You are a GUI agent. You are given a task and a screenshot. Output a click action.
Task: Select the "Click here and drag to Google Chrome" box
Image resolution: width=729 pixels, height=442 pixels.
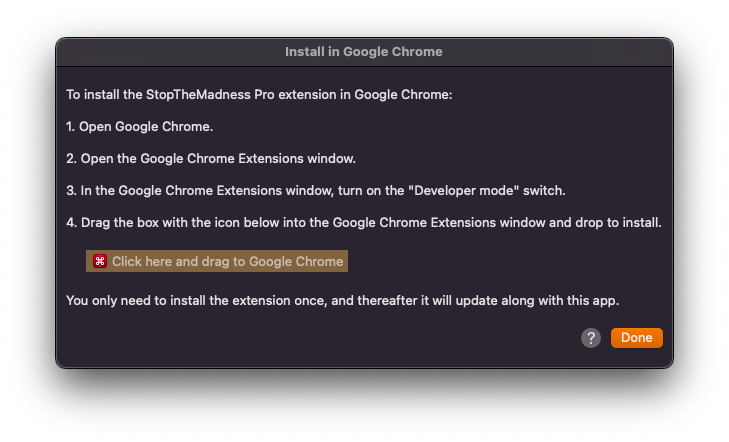[217, 261]
